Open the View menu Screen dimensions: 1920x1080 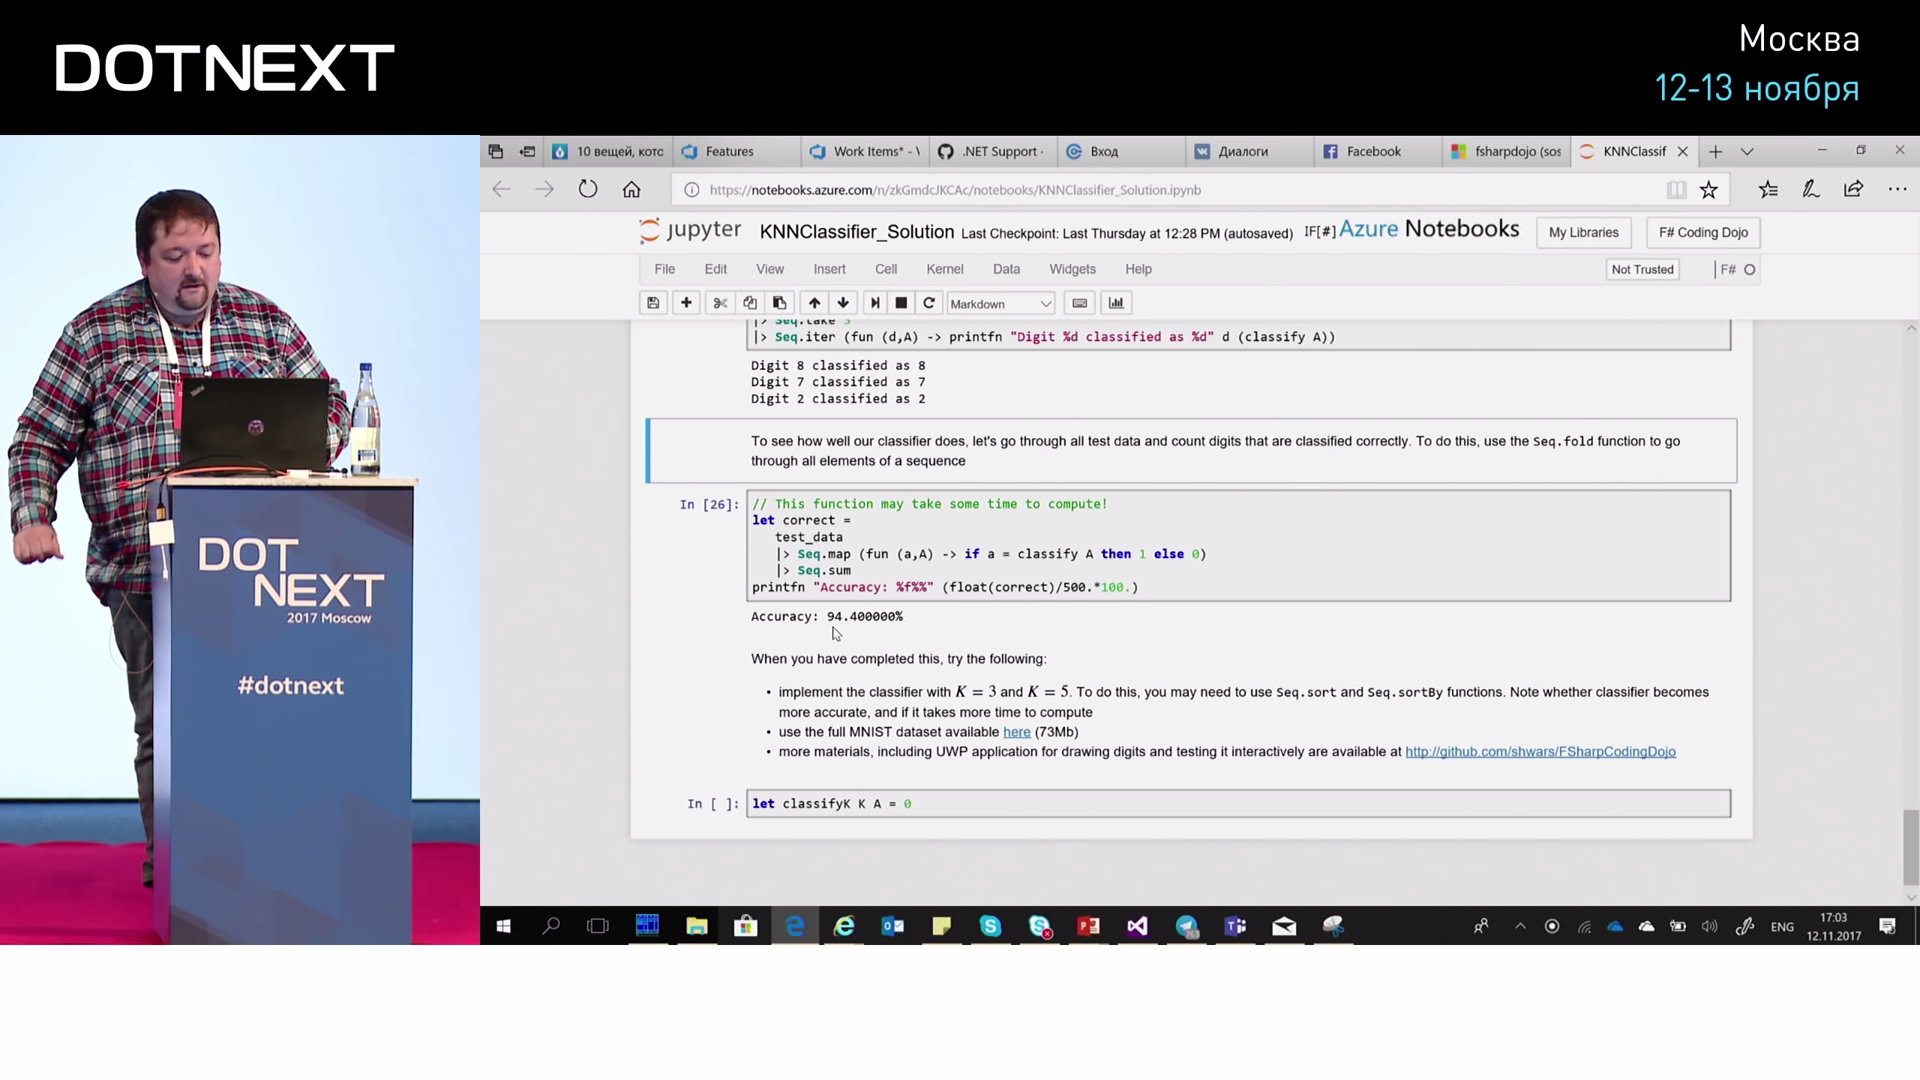click(769, 269)
